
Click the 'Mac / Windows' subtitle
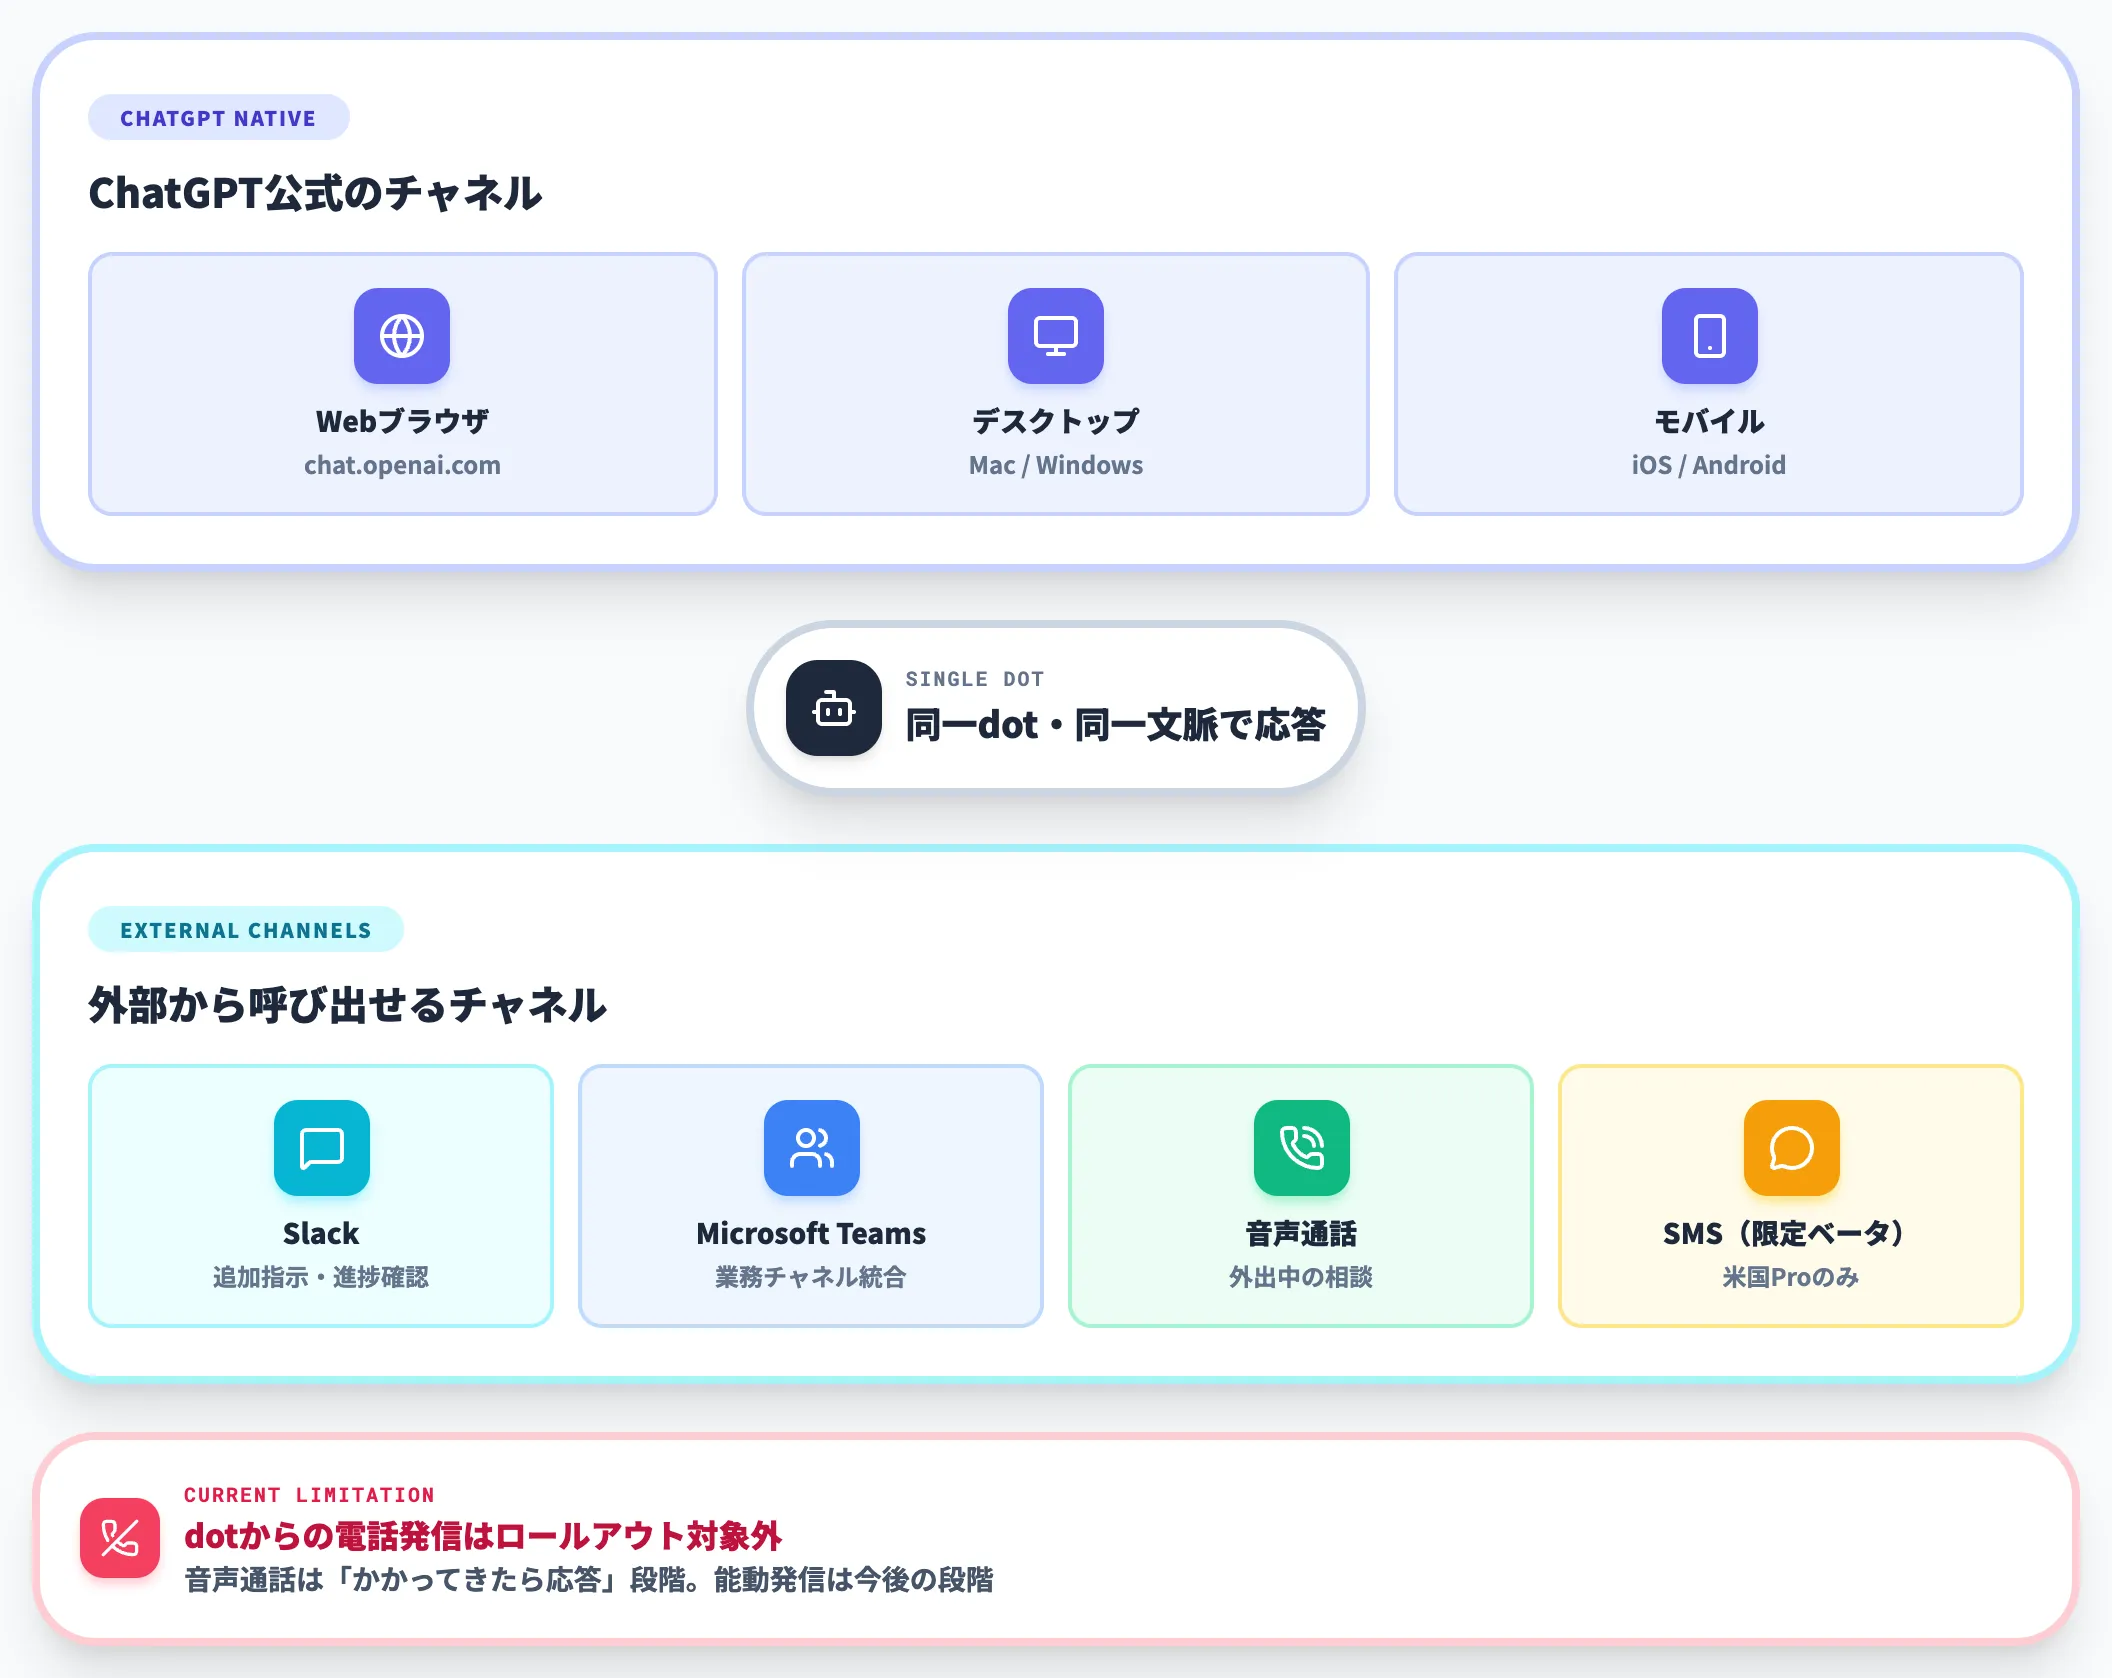(x=1056, y=465)
